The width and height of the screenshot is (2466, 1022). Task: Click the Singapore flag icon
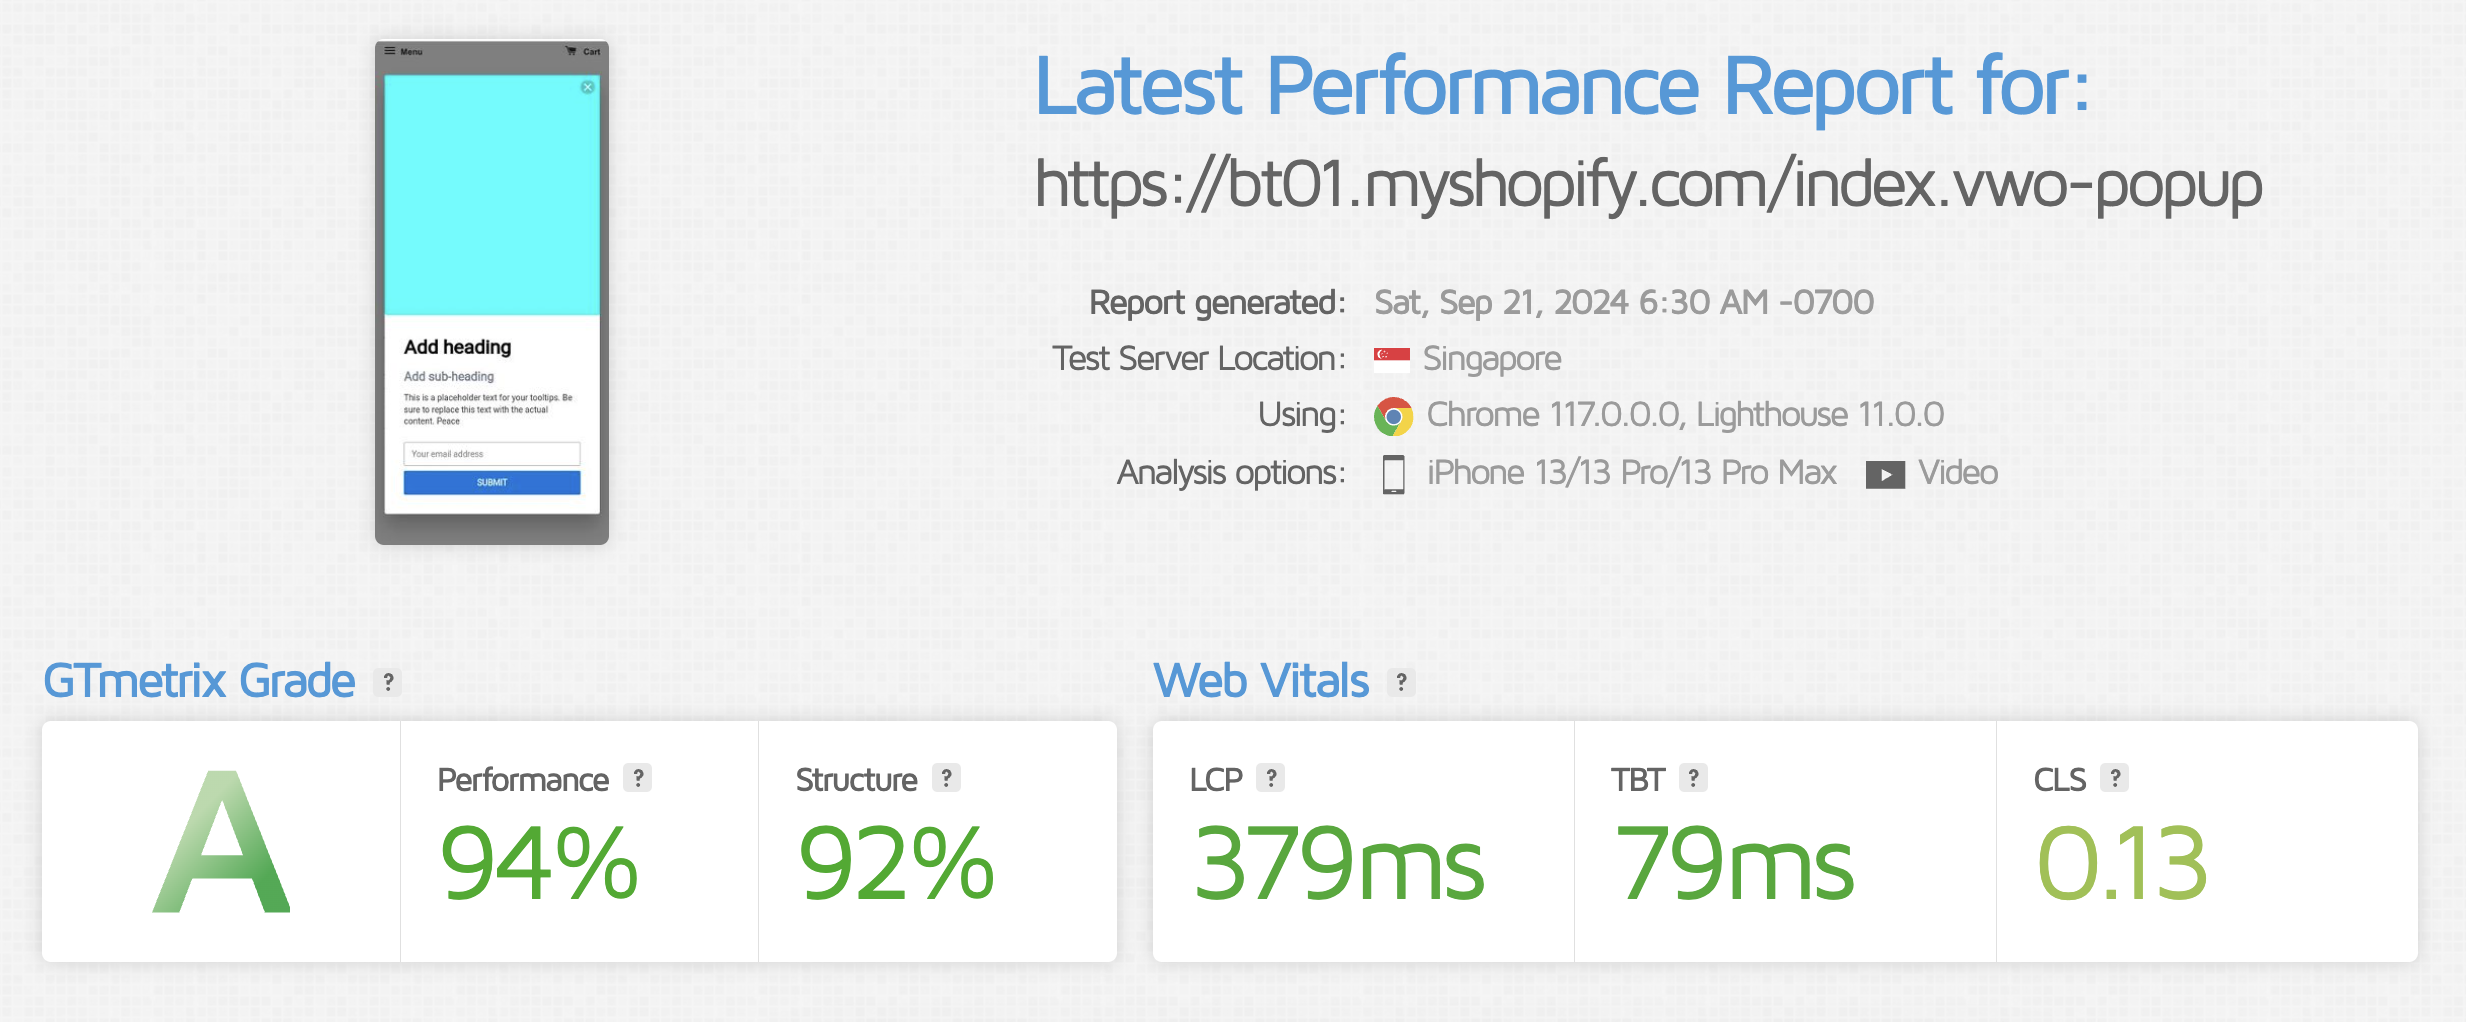click(1392, 359)
